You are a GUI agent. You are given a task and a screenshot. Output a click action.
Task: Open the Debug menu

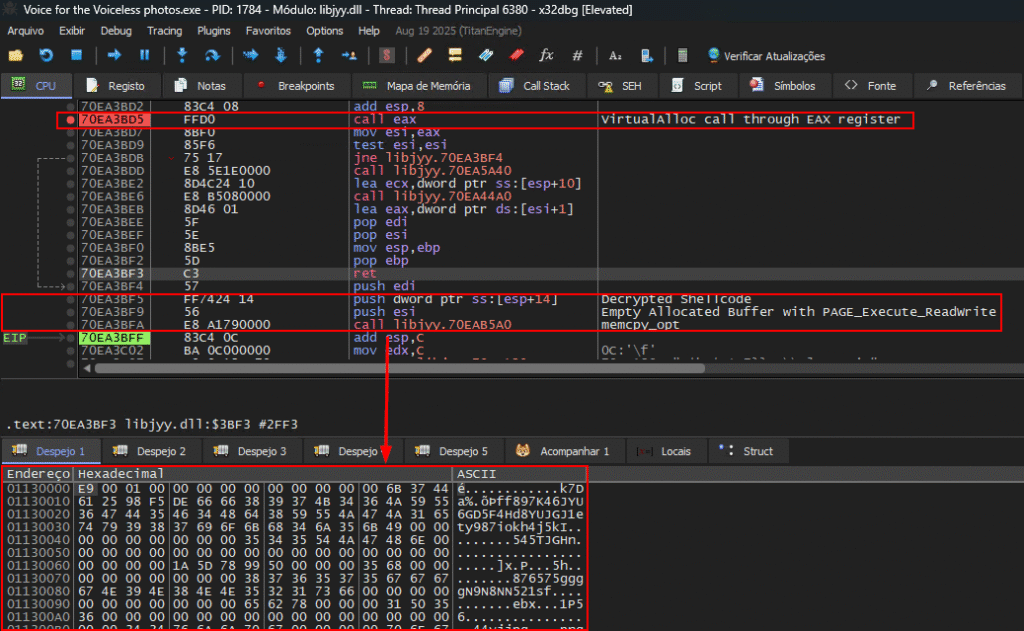116,31
